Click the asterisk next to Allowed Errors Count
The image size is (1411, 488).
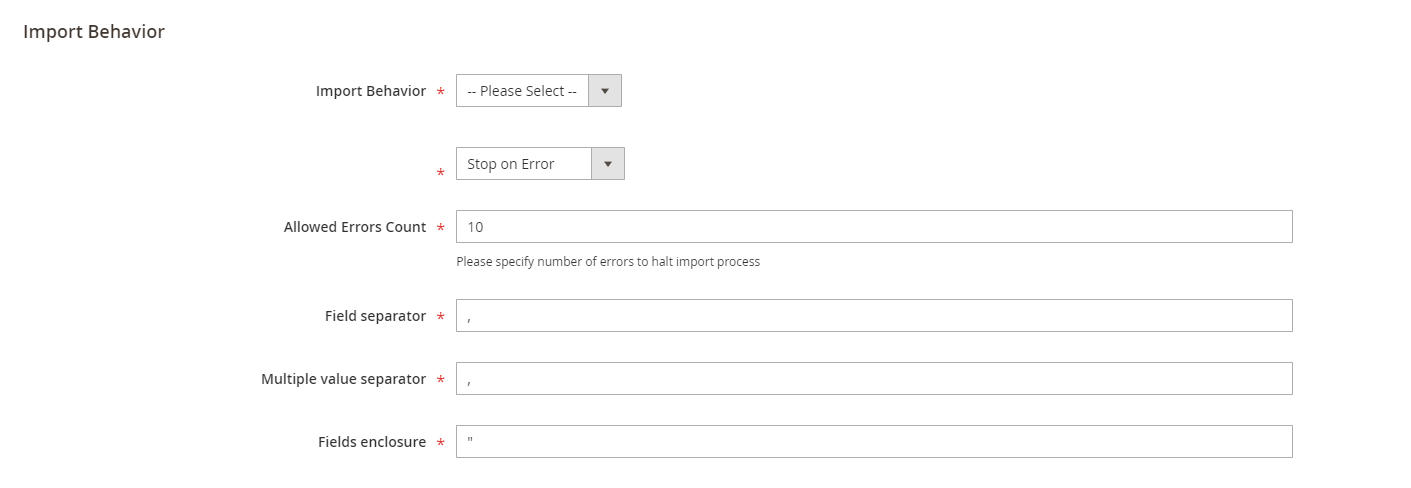click(441, 229)
